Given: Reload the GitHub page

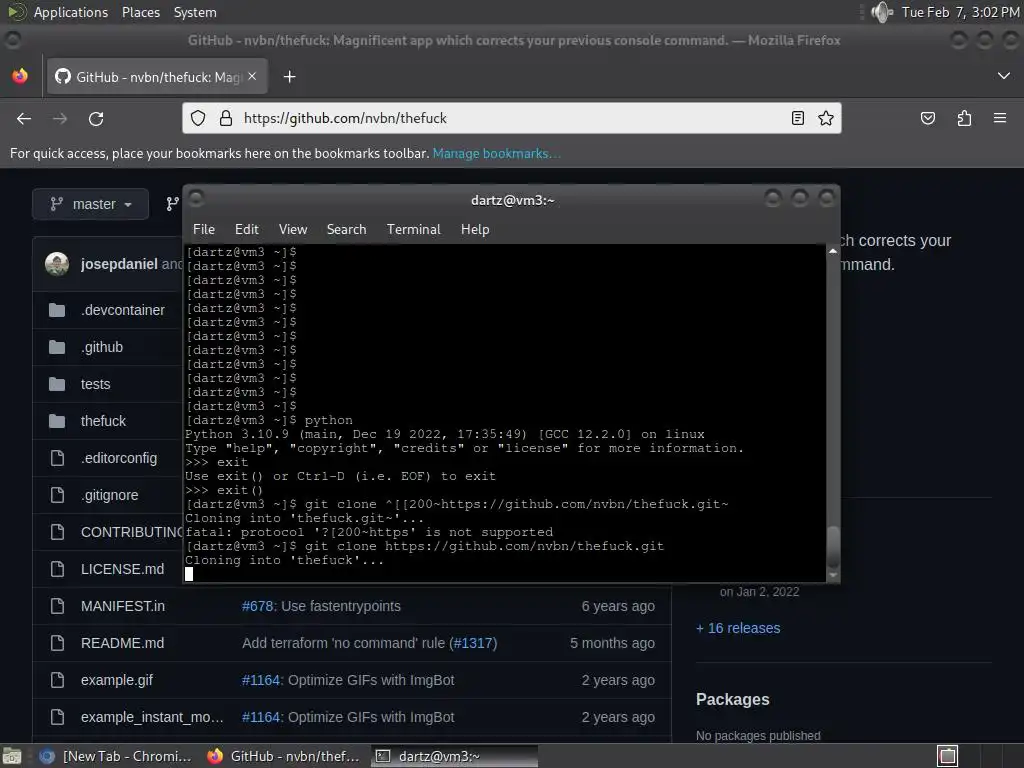Looking at the screenshot, I should tap(96, 118).
